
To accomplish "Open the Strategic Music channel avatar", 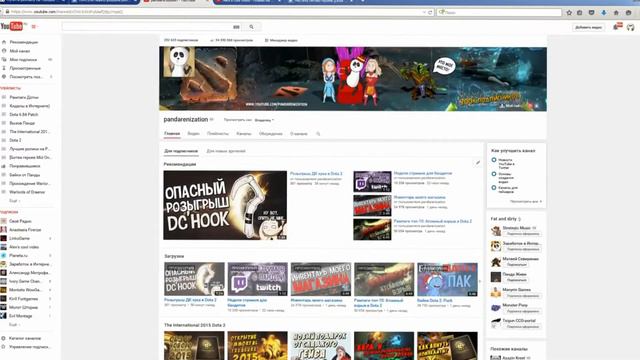I will (496, 231).
